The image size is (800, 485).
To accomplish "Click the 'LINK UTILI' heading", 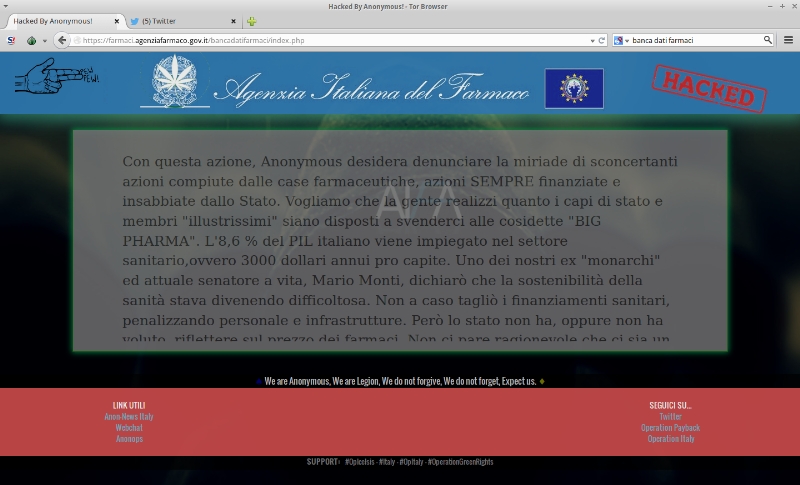I will coord(129,405).
